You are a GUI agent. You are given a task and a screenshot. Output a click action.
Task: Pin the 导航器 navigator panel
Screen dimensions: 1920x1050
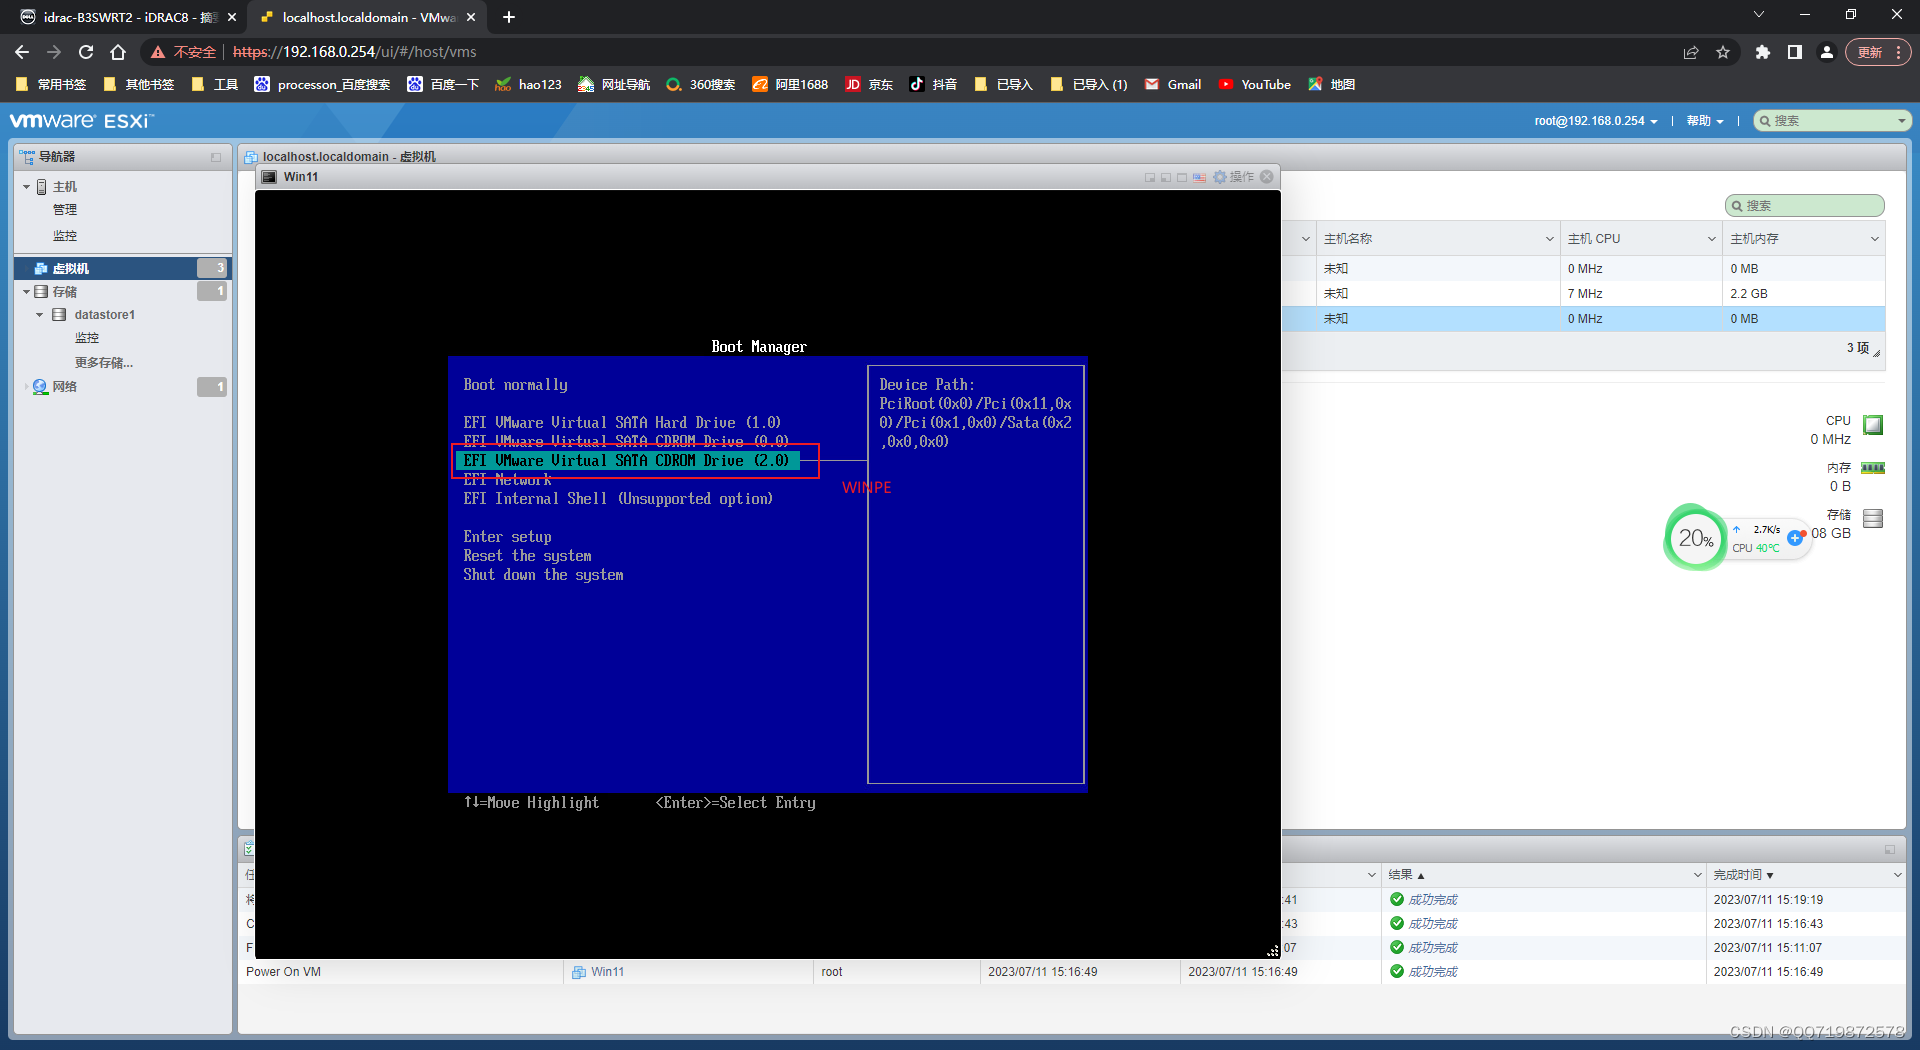pyautogui.click(x=215, y=157)
